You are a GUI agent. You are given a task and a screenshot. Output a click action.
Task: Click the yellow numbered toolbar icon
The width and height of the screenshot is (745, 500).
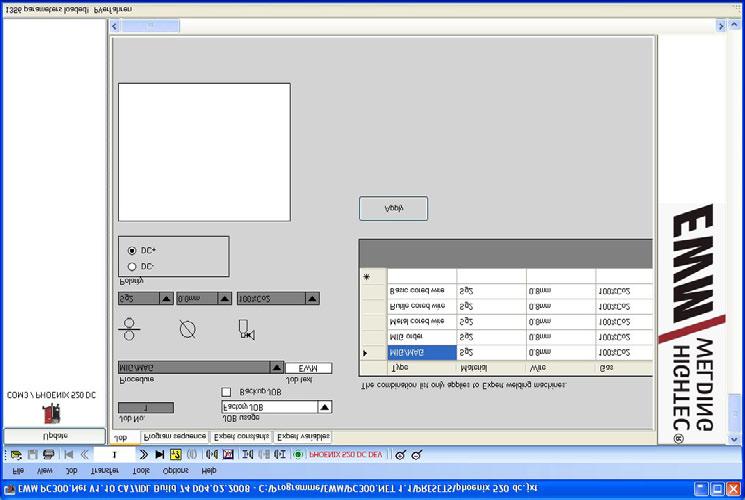(175, 455)
